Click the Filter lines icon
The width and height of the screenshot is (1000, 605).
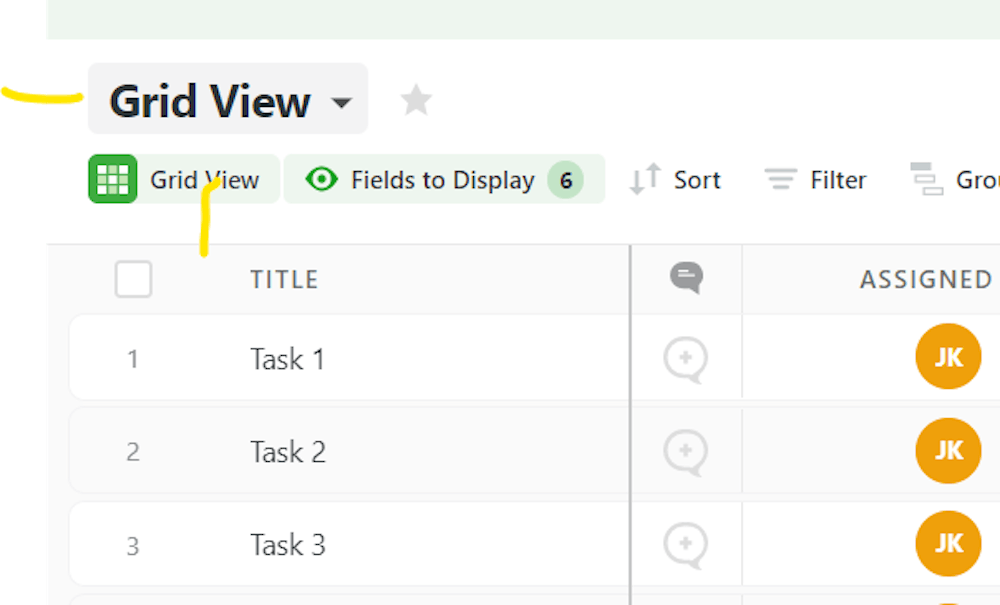point(781,179)
